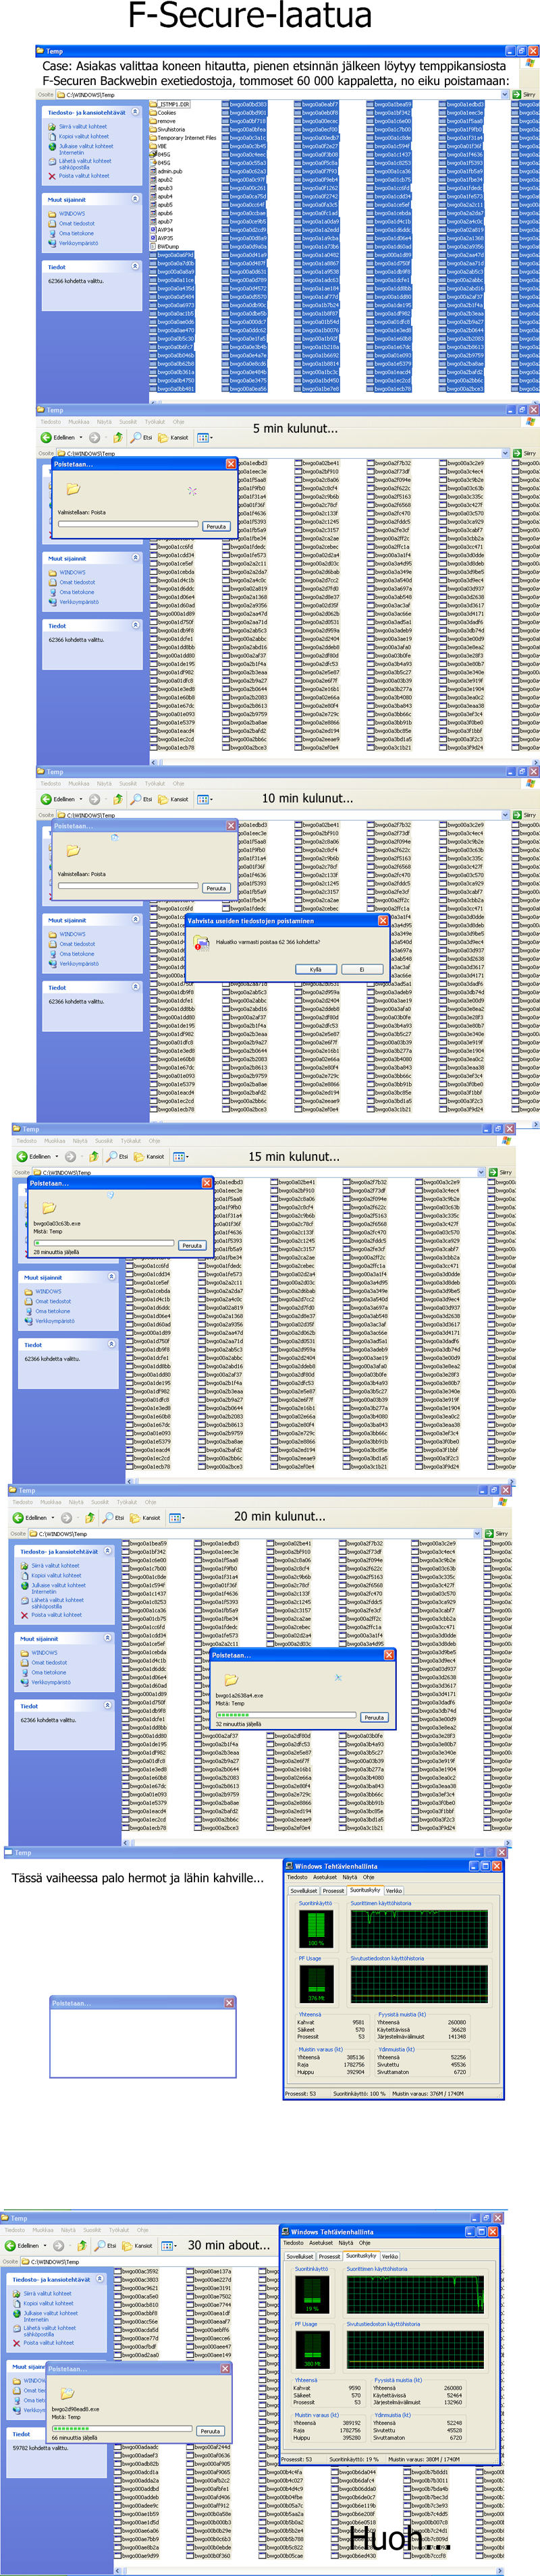Click Edellinen back arrow in '5 min kulunut' window

[x=46, y=438]
